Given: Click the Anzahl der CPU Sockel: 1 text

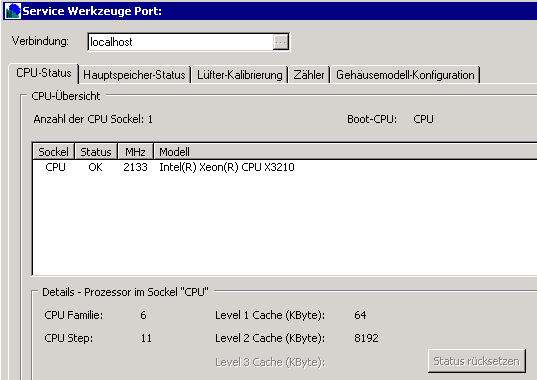Looking at the screenshot, I should [93, 119].
